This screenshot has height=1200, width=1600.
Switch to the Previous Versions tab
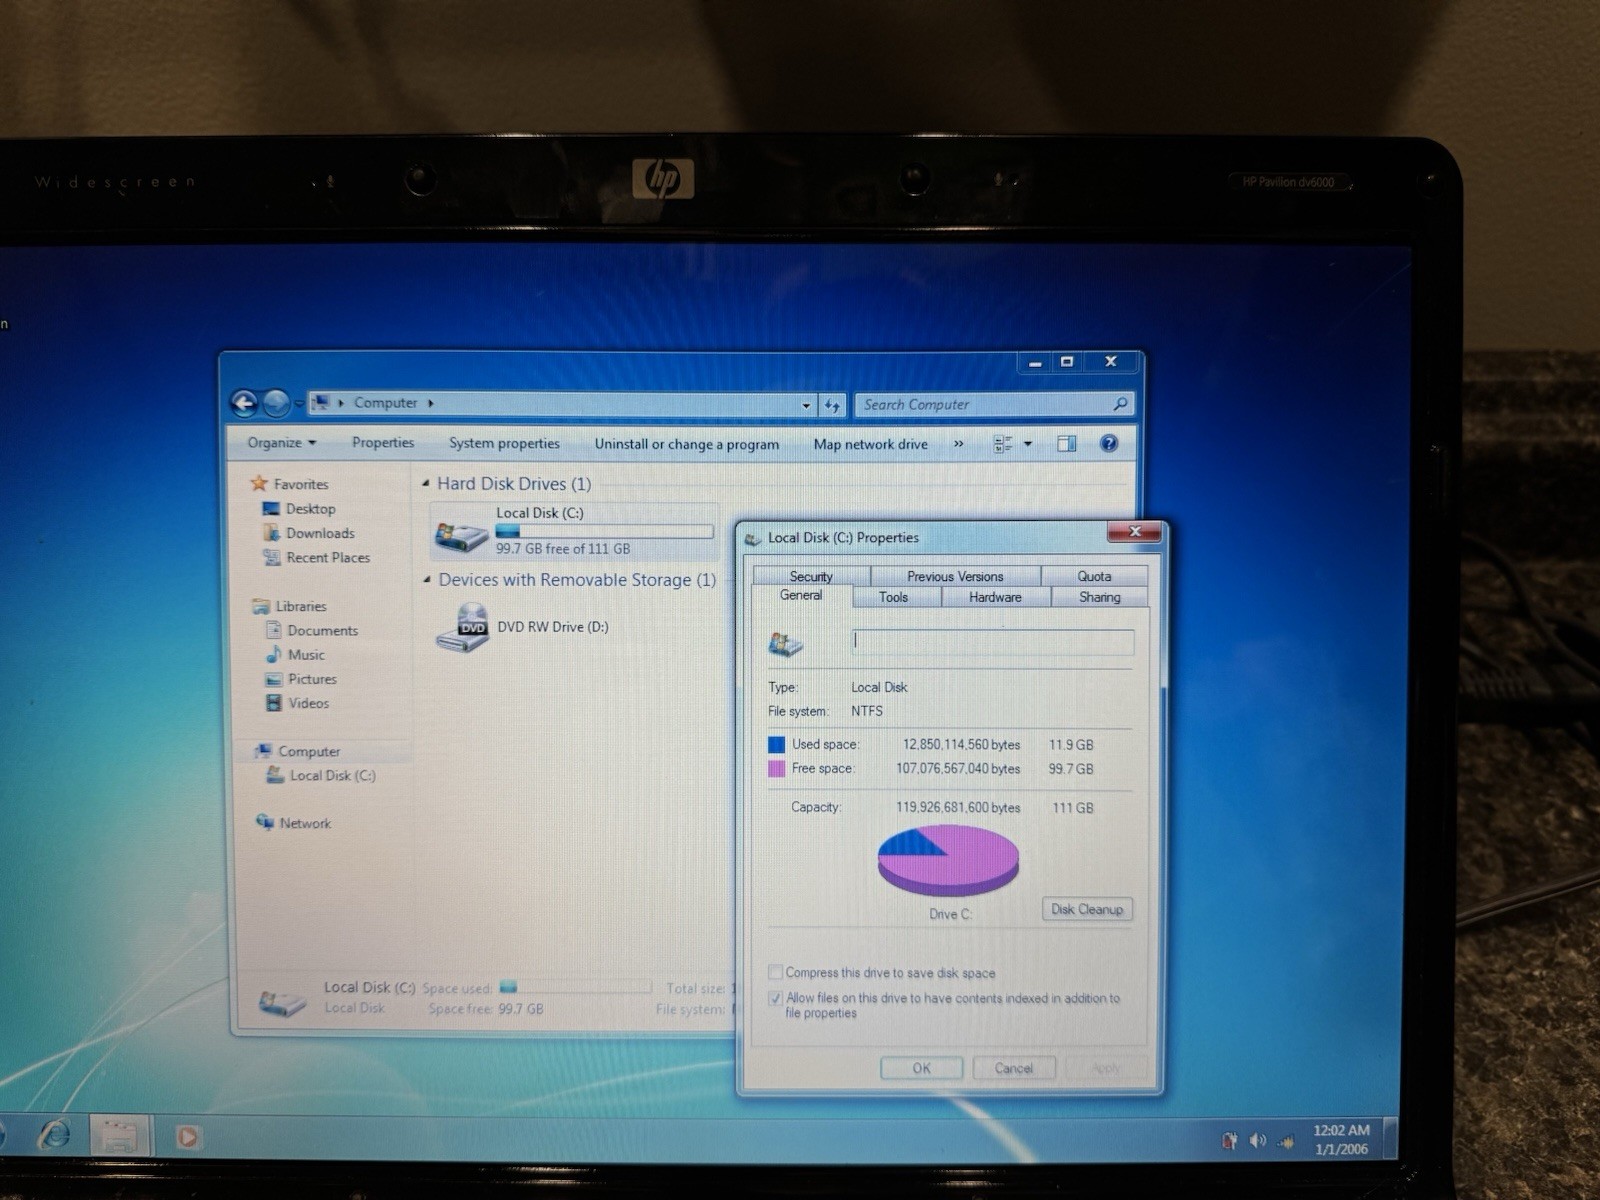955,576
